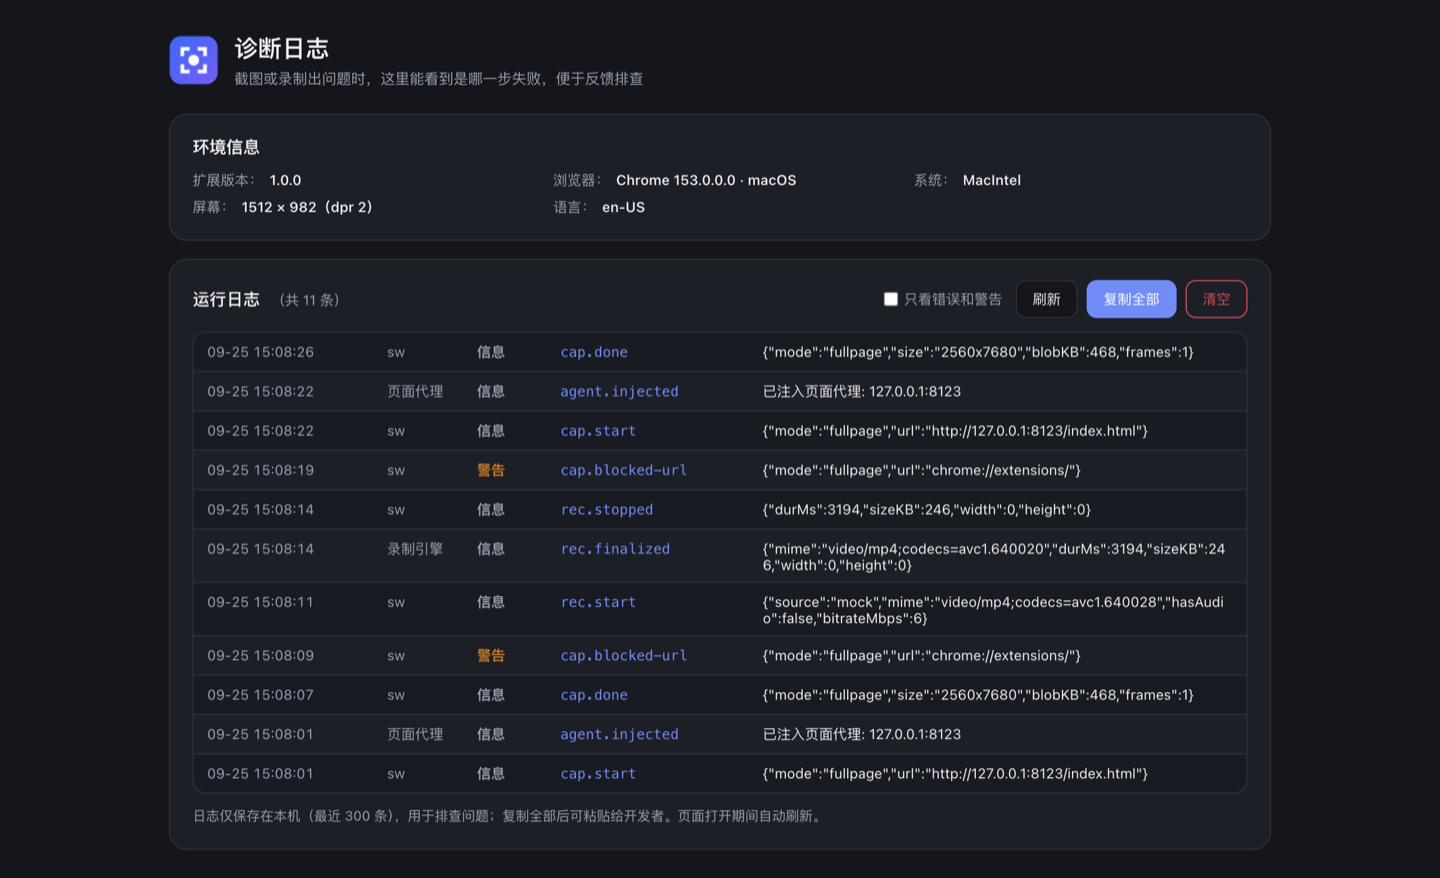Click the 环境信息 section heading
The image size is (1440, 878).
coord(226,147)
